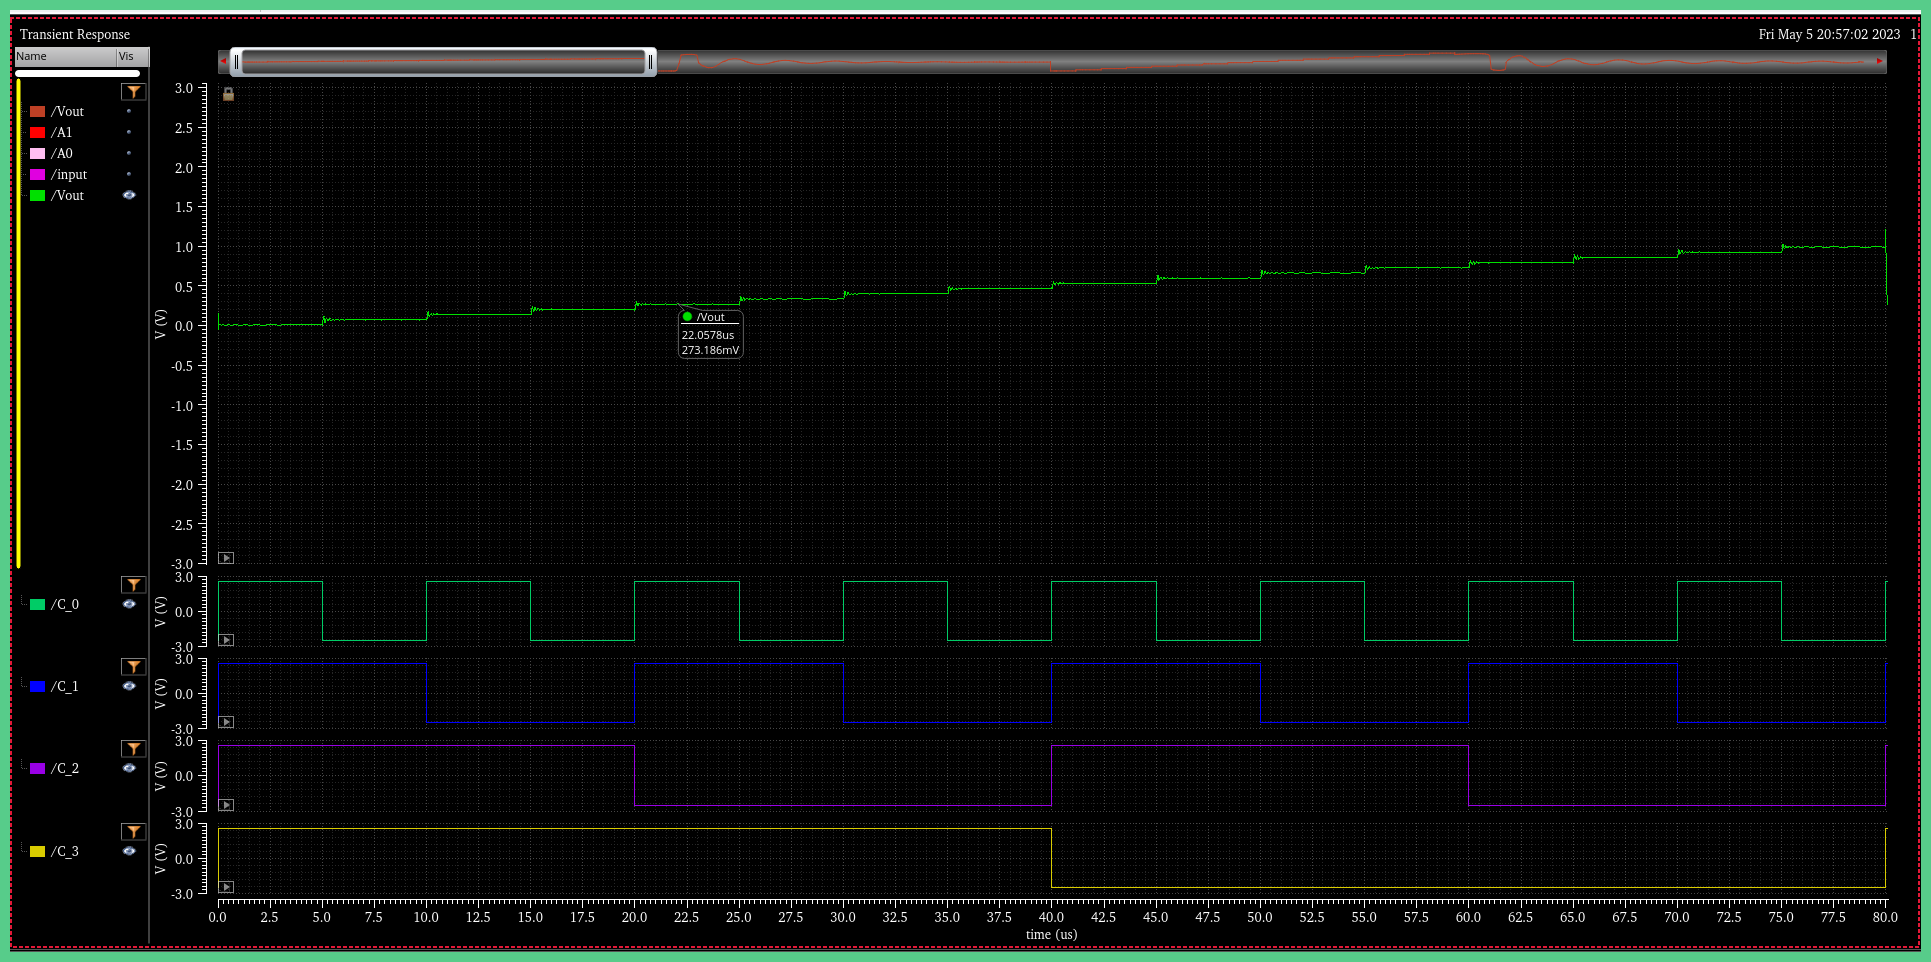Click the 80.0 tick on the time axis
Image resolution: width=1931 pixels, height=962 pixels.
[1885, 917]
